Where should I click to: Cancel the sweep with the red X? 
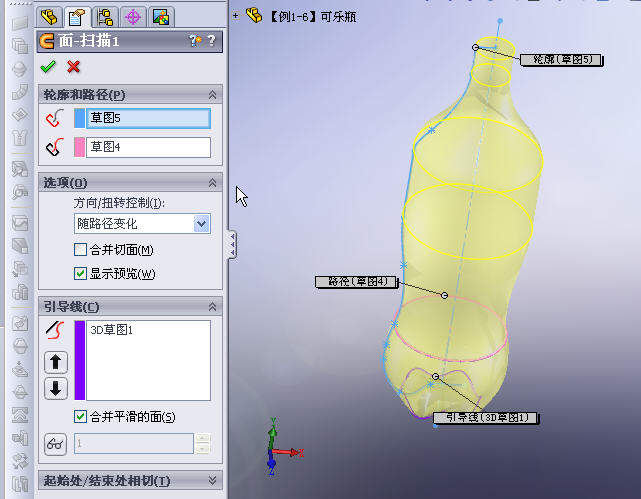pyautogui.click(x=74, y=67)
